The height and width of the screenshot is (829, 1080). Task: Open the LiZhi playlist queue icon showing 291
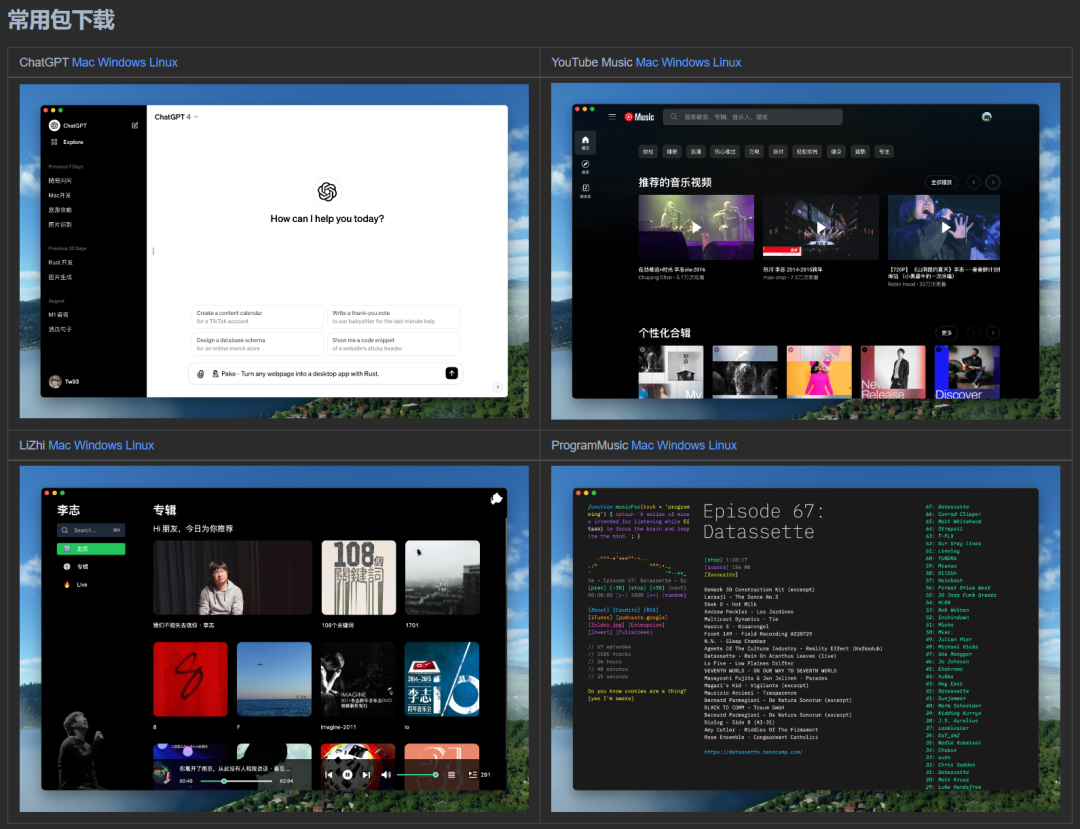[x=473, y=774]
